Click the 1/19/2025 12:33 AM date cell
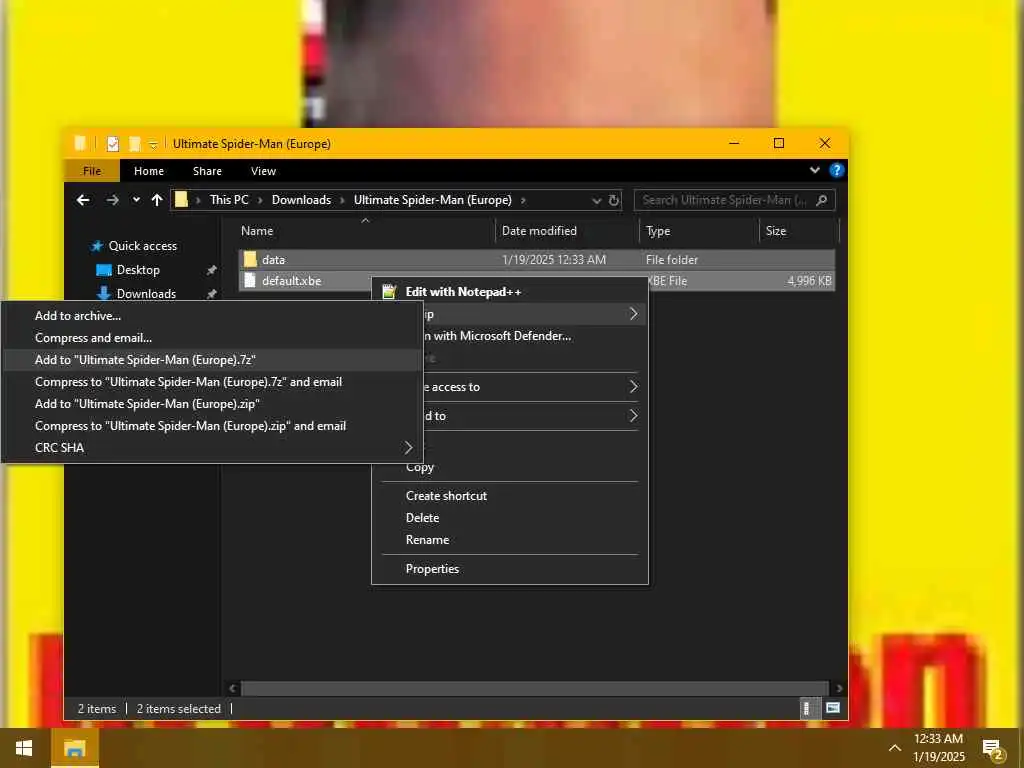The width and height of the screenshot is (1024, 768). (554, 259)
